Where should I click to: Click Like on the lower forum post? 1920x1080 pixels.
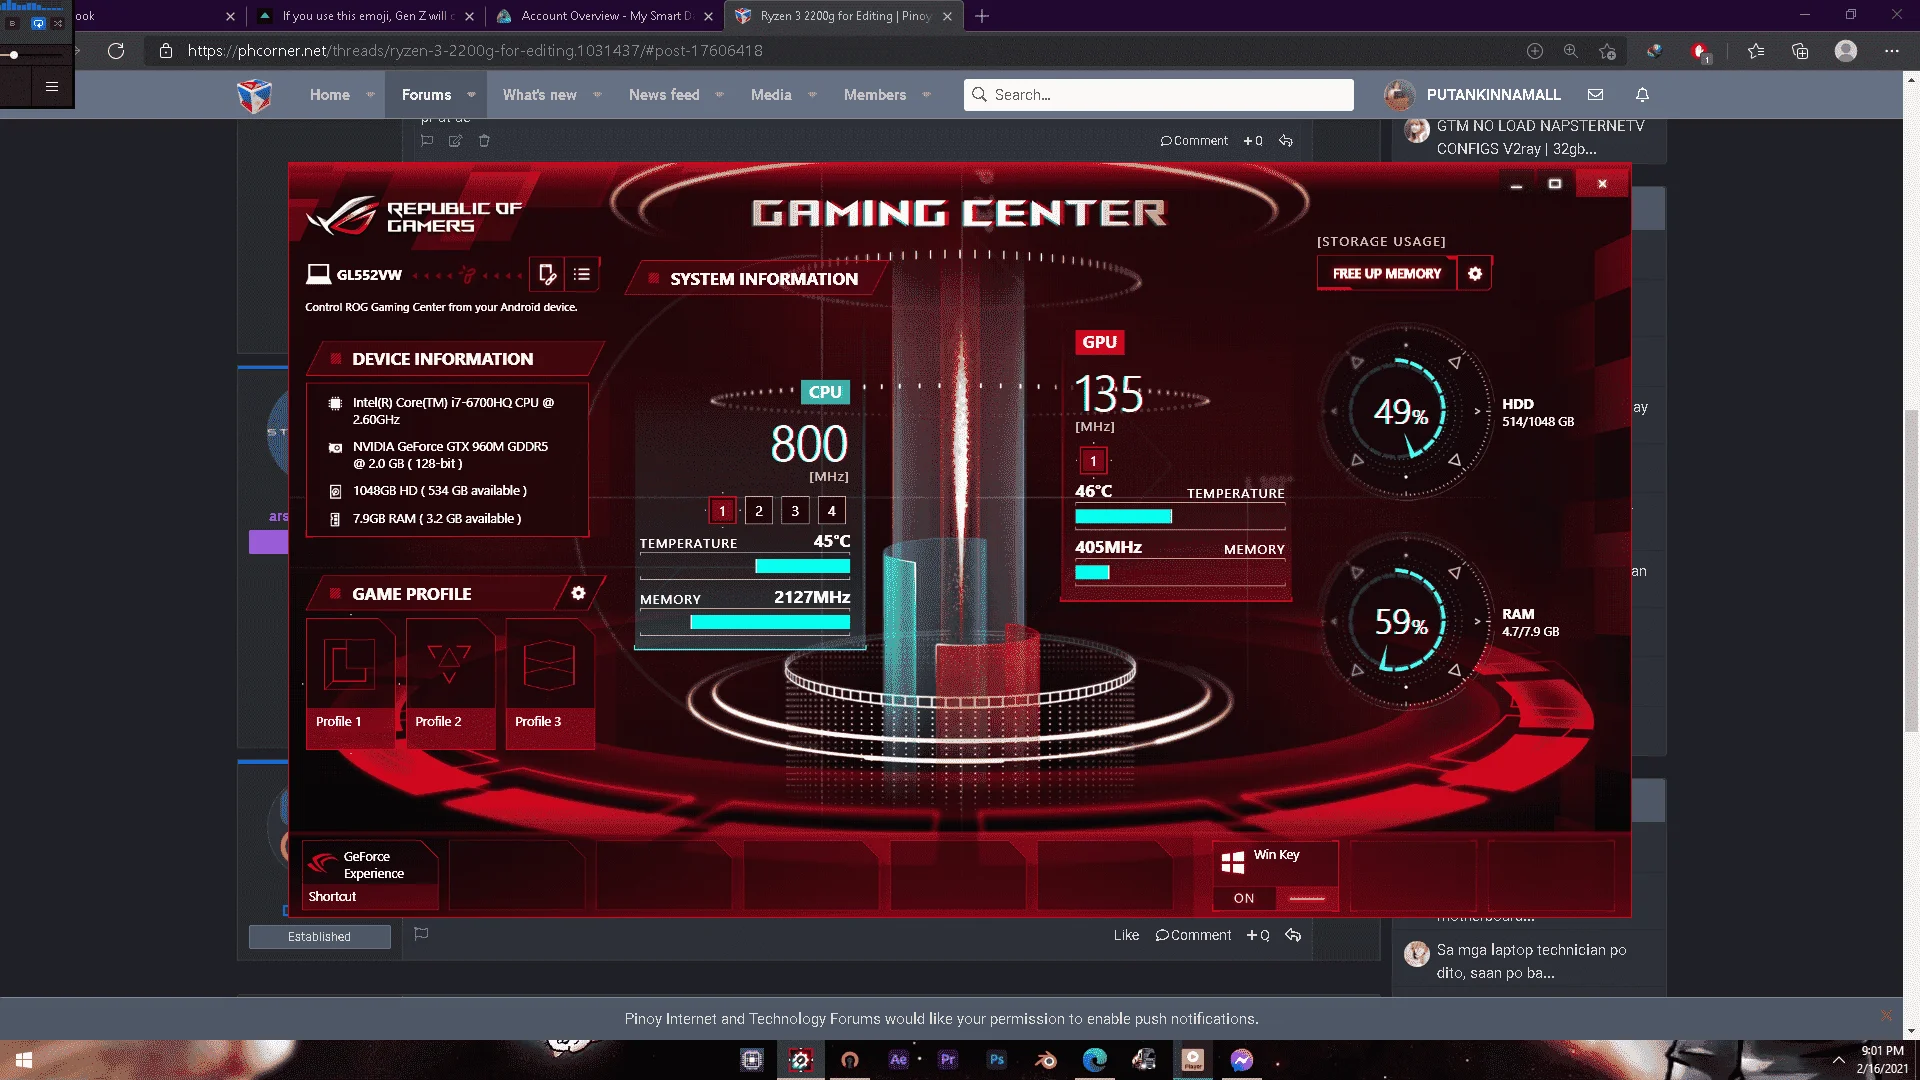[1126, 935]
